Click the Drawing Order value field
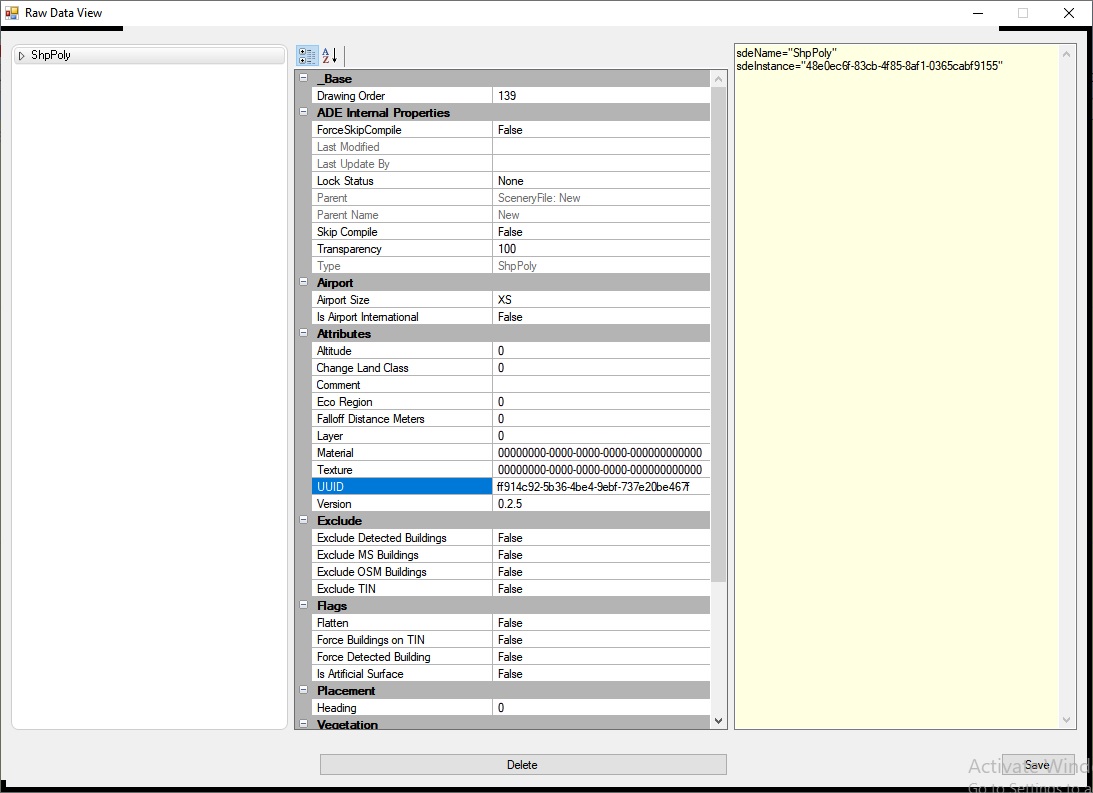 [x=600, y=96]
